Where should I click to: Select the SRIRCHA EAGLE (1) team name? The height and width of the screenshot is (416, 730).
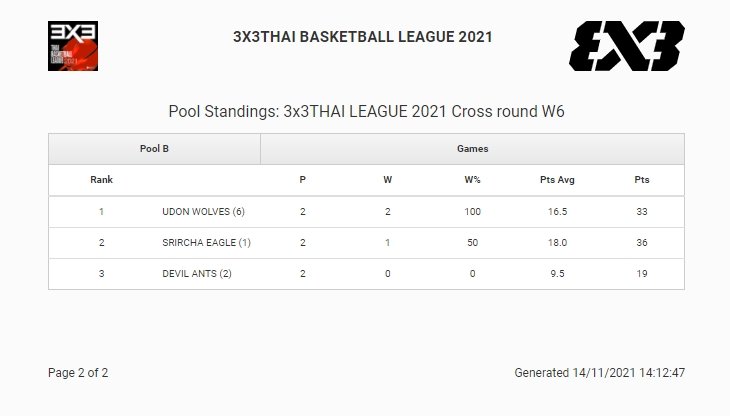coord(206,243)
